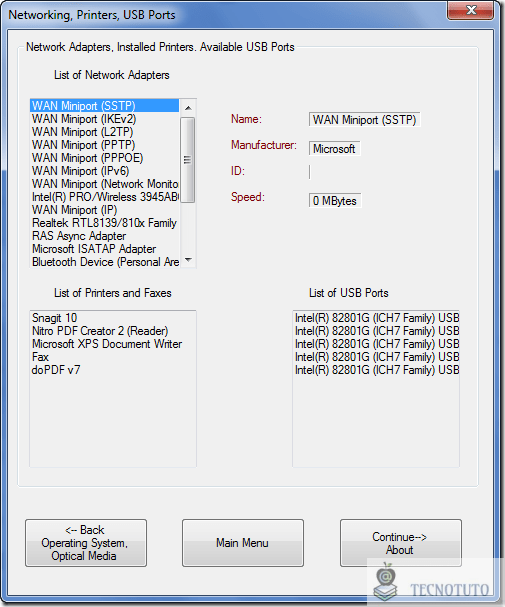Select fourth Intel 82801G USB port entry
This screenshot has height=607, width=505.
(376, 357)
